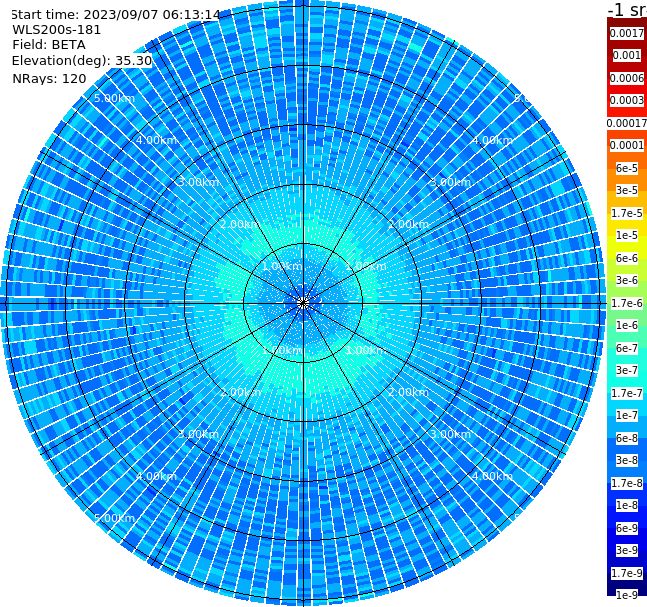Select the 1e-9 colorbar bottom label
Viewport: 647px width, 607px height.
pos(627,595)
